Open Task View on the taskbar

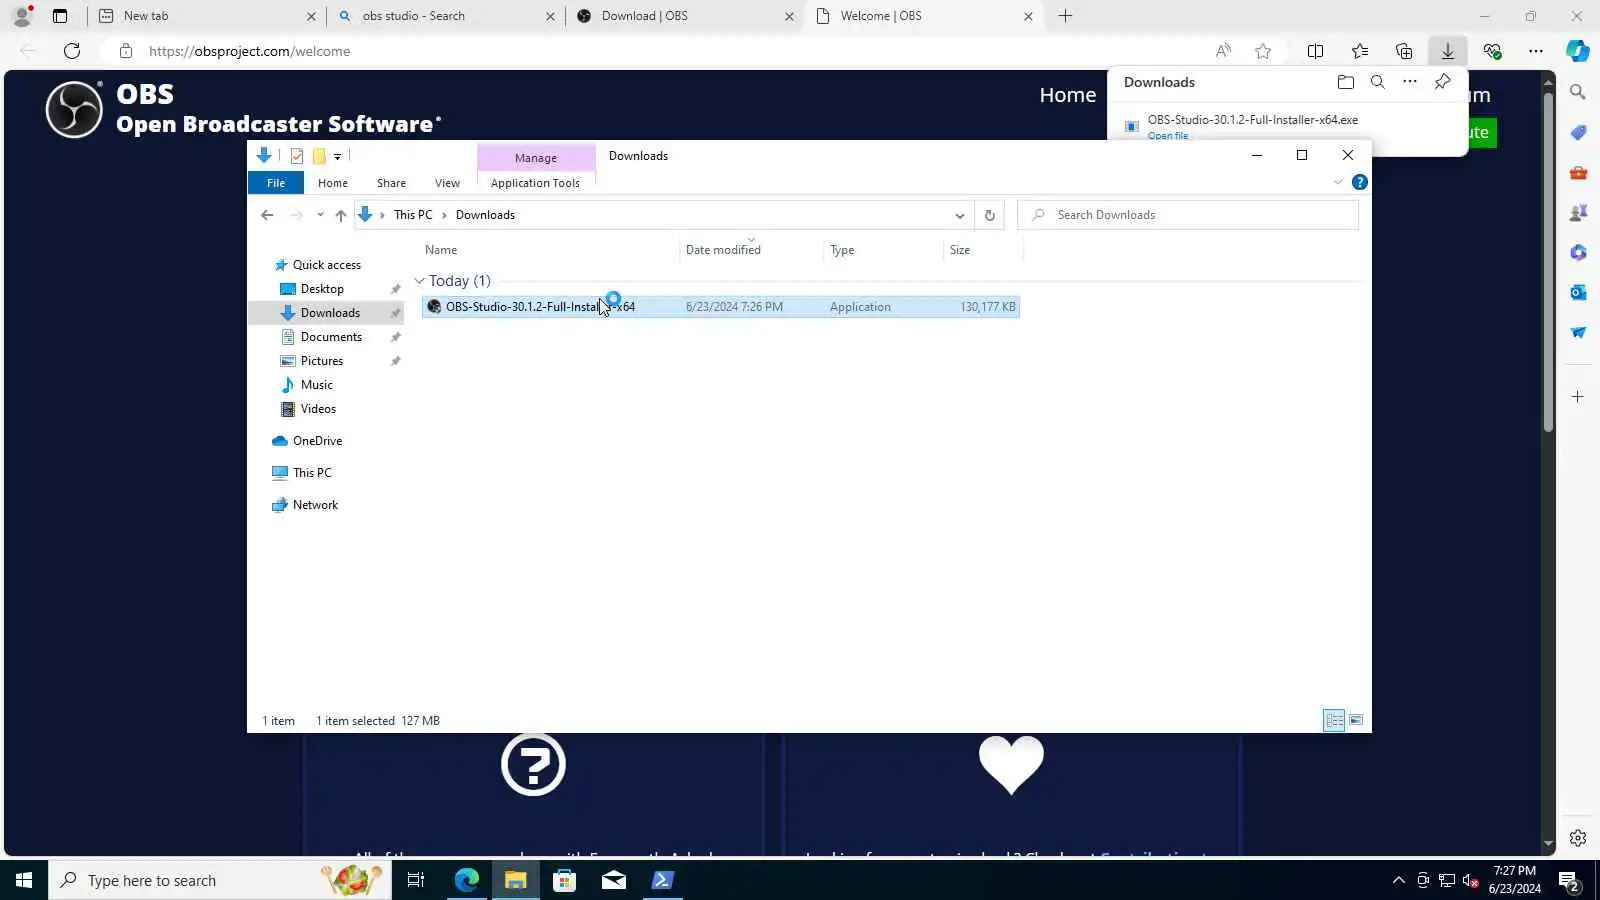pyautogui.click(x=416, y=880)
